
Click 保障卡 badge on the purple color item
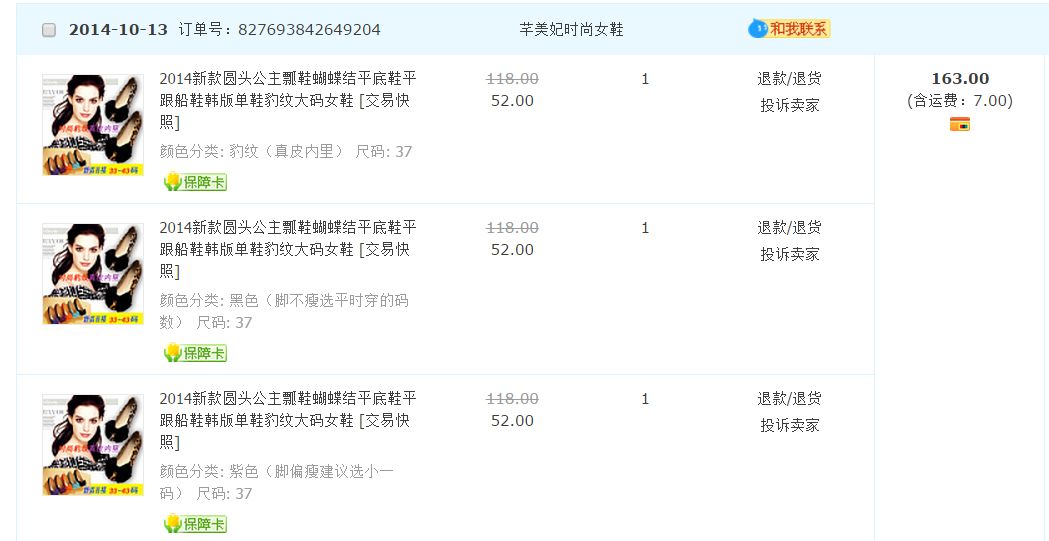coord(196,524)
